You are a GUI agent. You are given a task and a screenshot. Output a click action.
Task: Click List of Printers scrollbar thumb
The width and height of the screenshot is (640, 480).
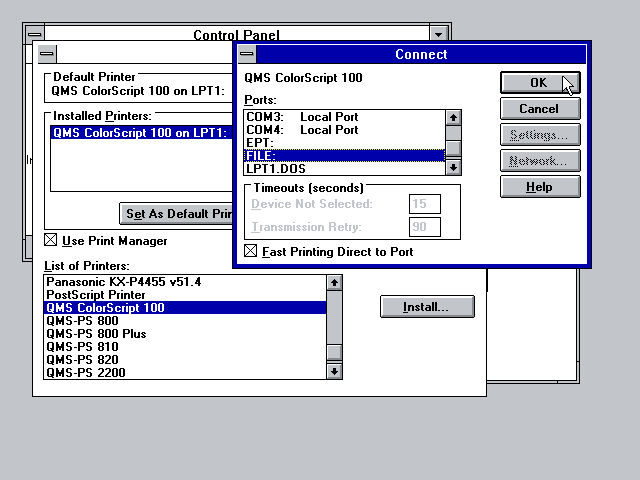pyautogui.click(x=334, y=352)
